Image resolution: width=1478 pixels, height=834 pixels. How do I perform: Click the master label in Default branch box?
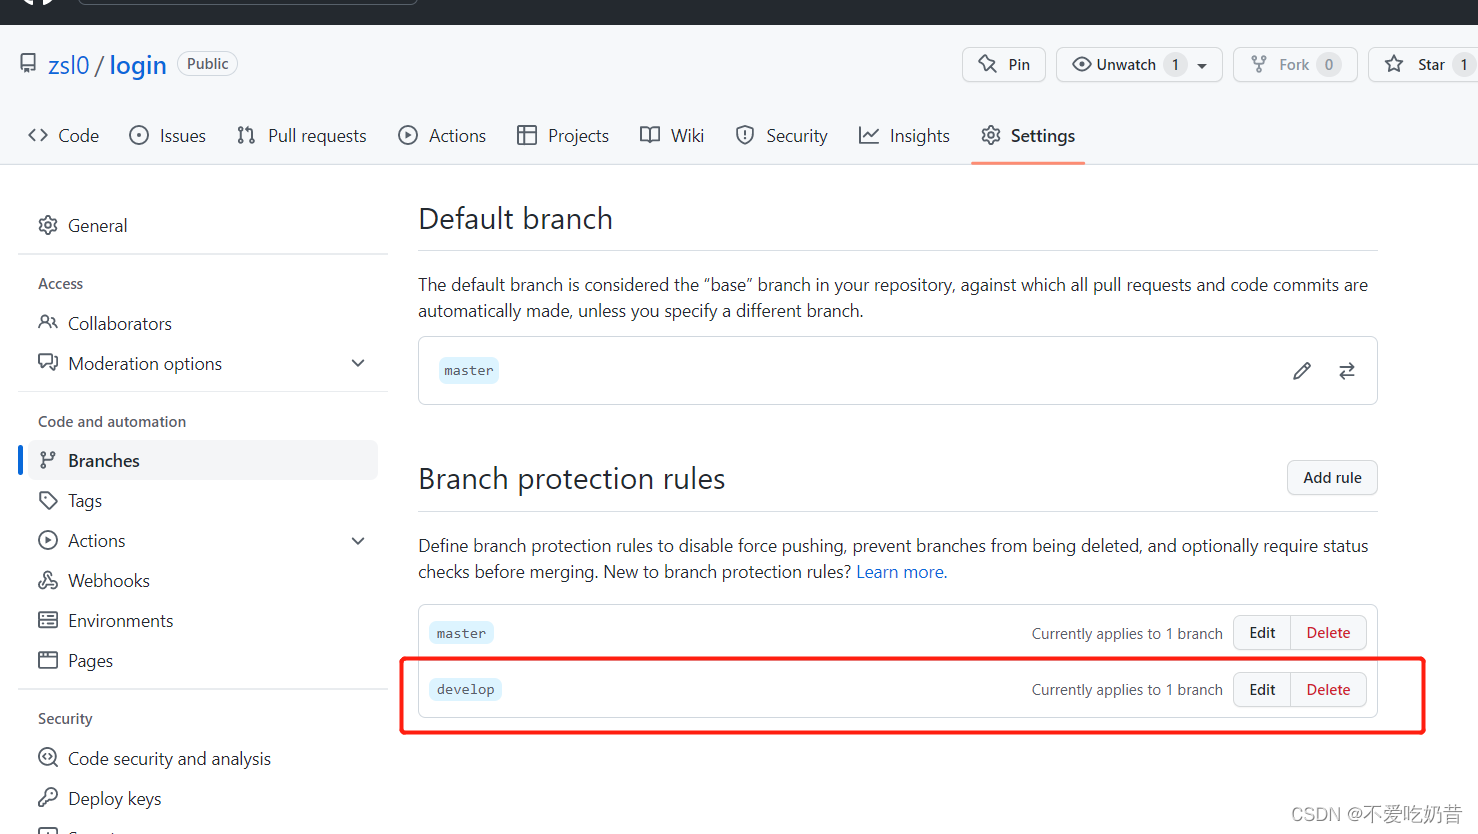pyautogui.click(x=469, y=371)
